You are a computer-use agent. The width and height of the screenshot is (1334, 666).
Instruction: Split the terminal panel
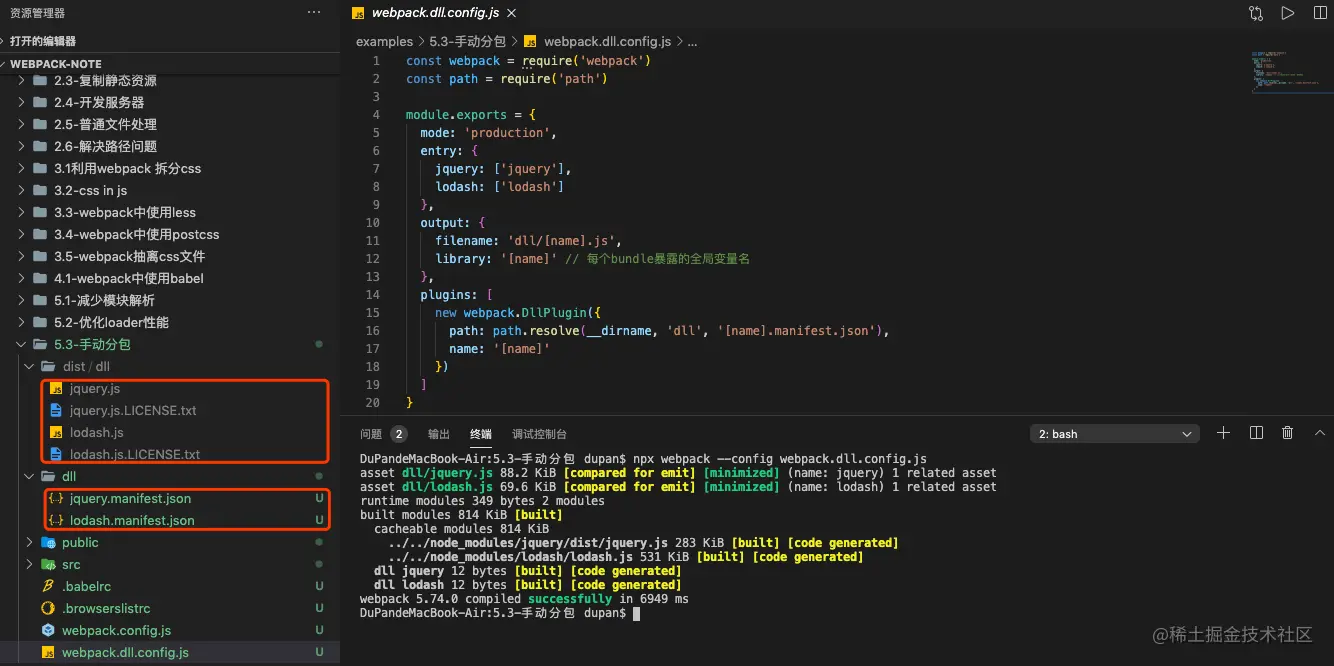click(x=1256, y=433)
